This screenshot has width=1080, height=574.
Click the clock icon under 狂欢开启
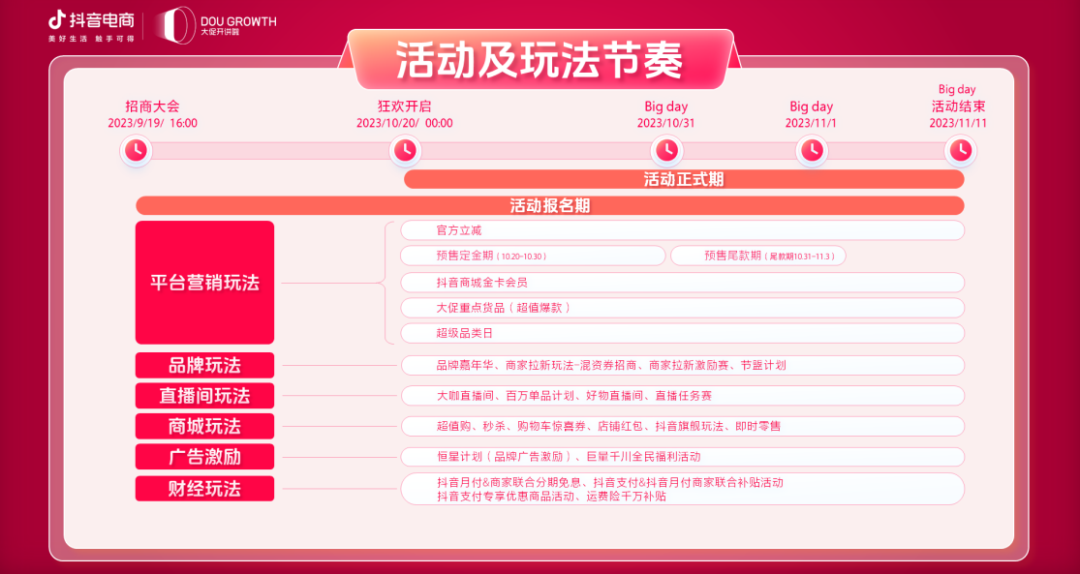[x=405, y=150]
